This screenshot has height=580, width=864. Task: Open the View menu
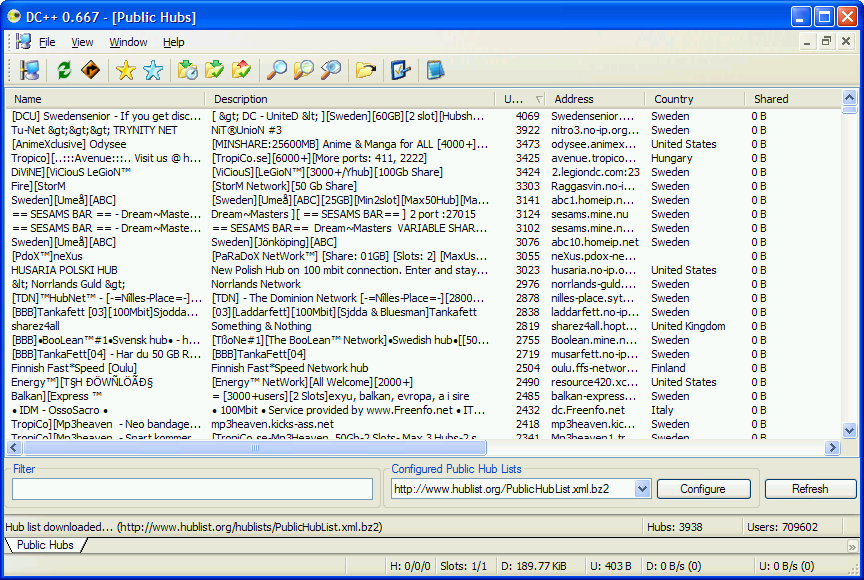[x=82, y=42]
